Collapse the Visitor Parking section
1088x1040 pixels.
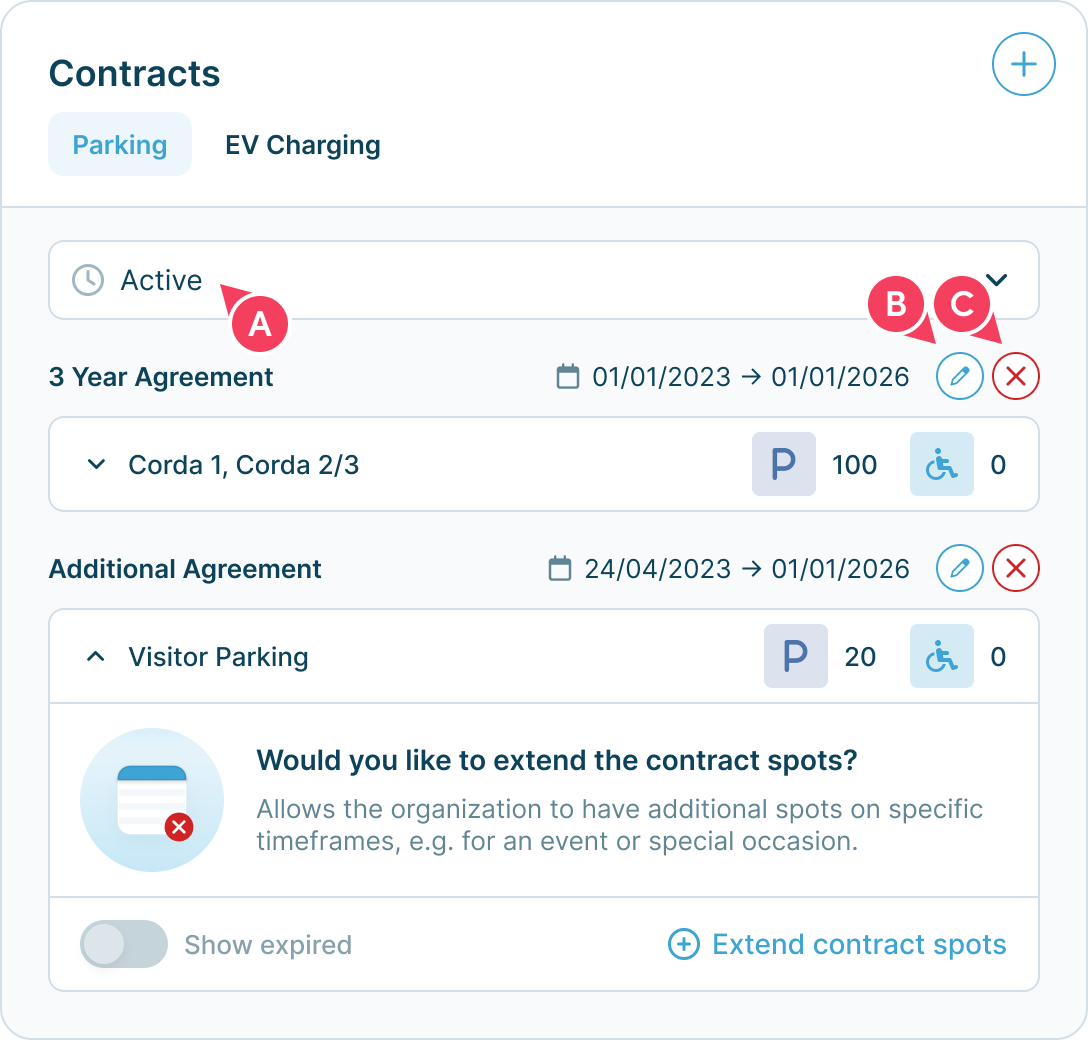tap(96, 657)
